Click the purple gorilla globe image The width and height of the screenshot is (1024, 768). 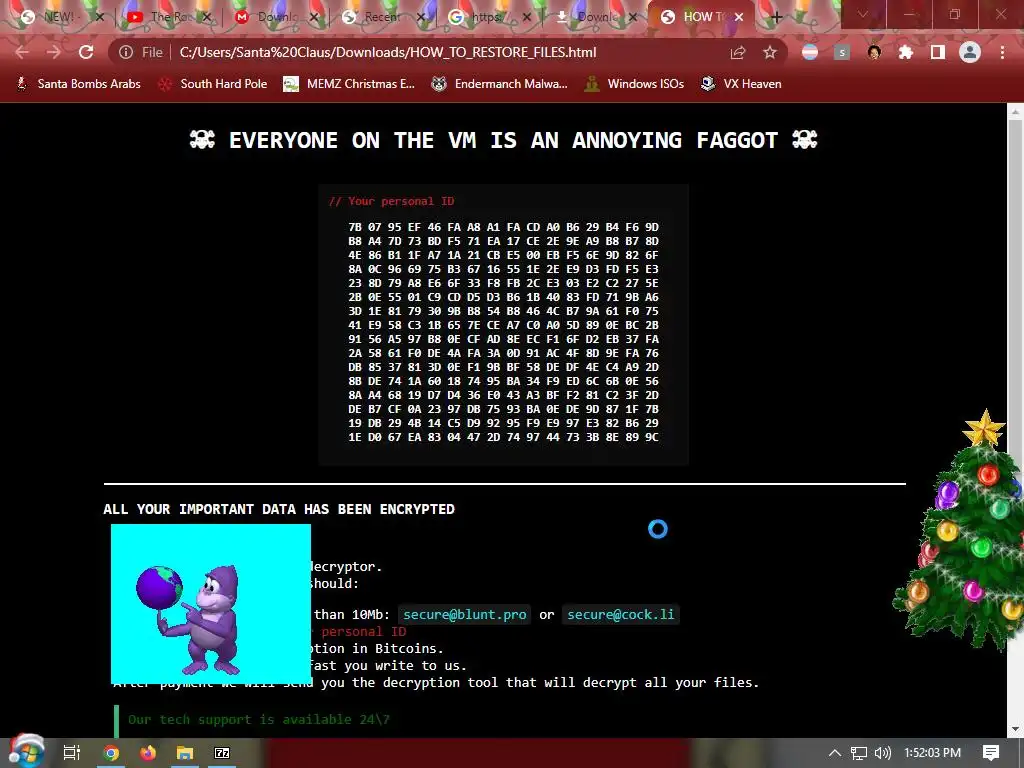(211, 604)
